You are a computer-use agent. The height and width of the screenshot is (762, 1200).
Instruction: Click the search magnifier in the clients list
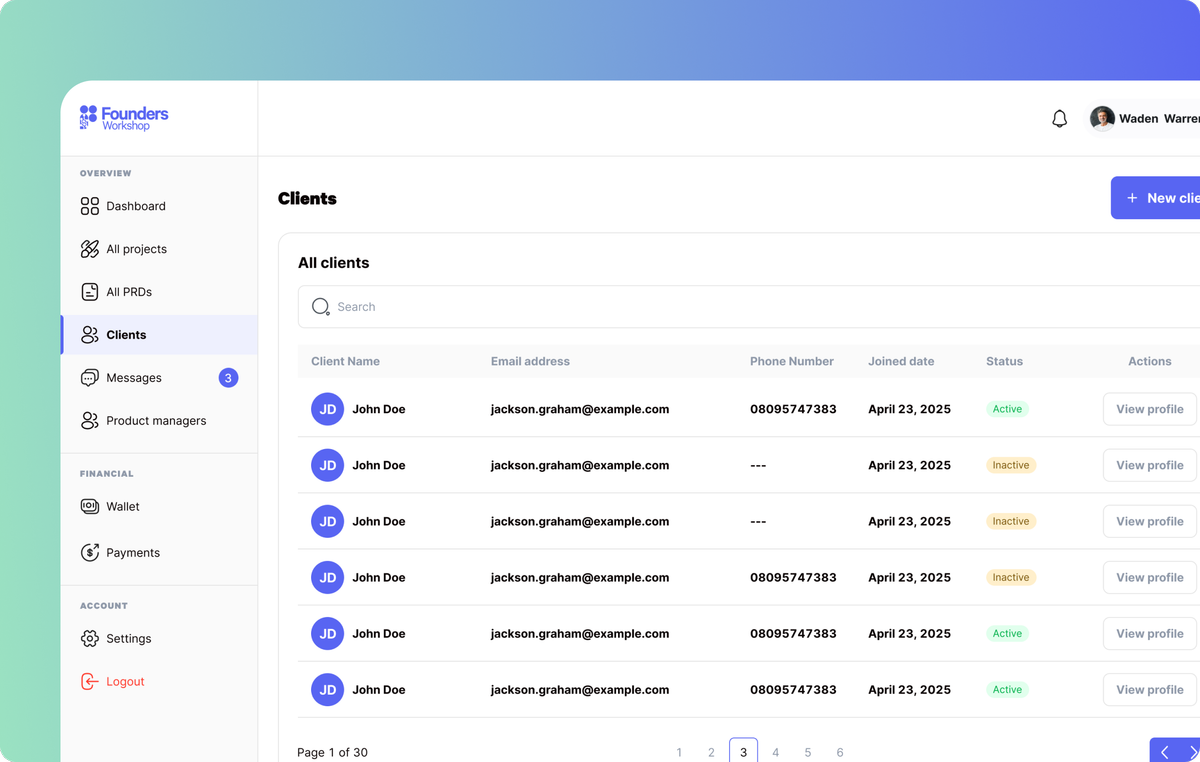320,306
